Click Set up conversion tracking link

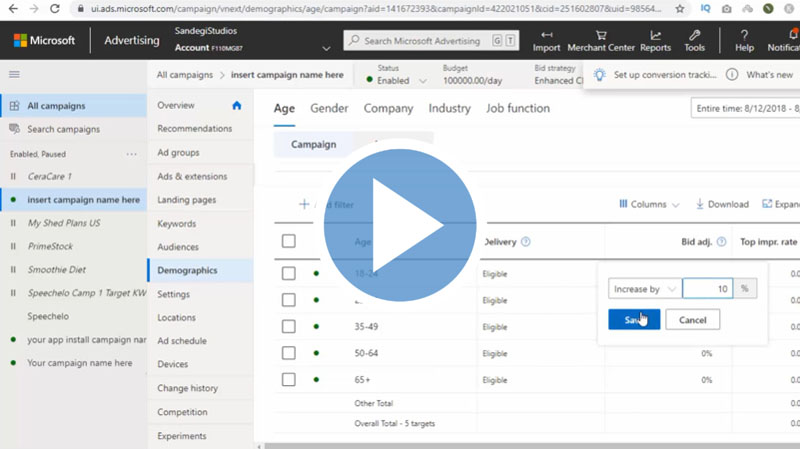[665, 75]
